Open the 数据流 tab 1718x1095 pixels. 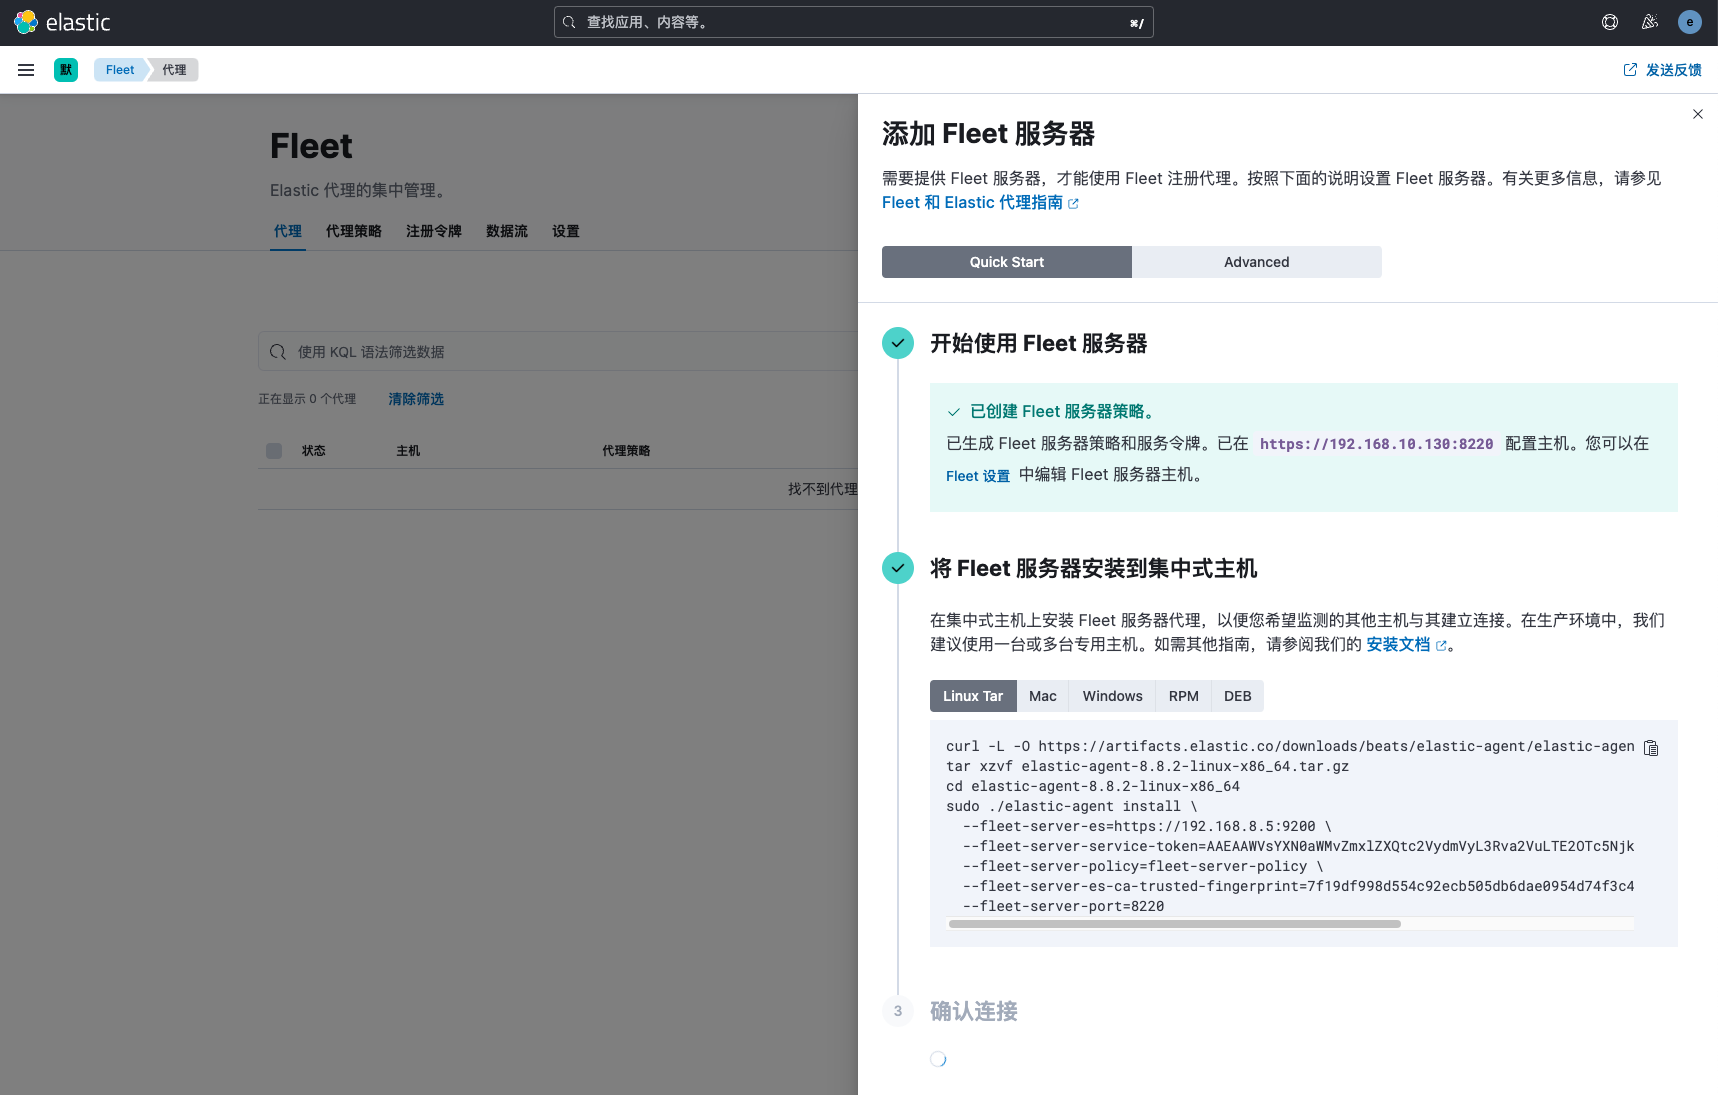click(507, 231)
